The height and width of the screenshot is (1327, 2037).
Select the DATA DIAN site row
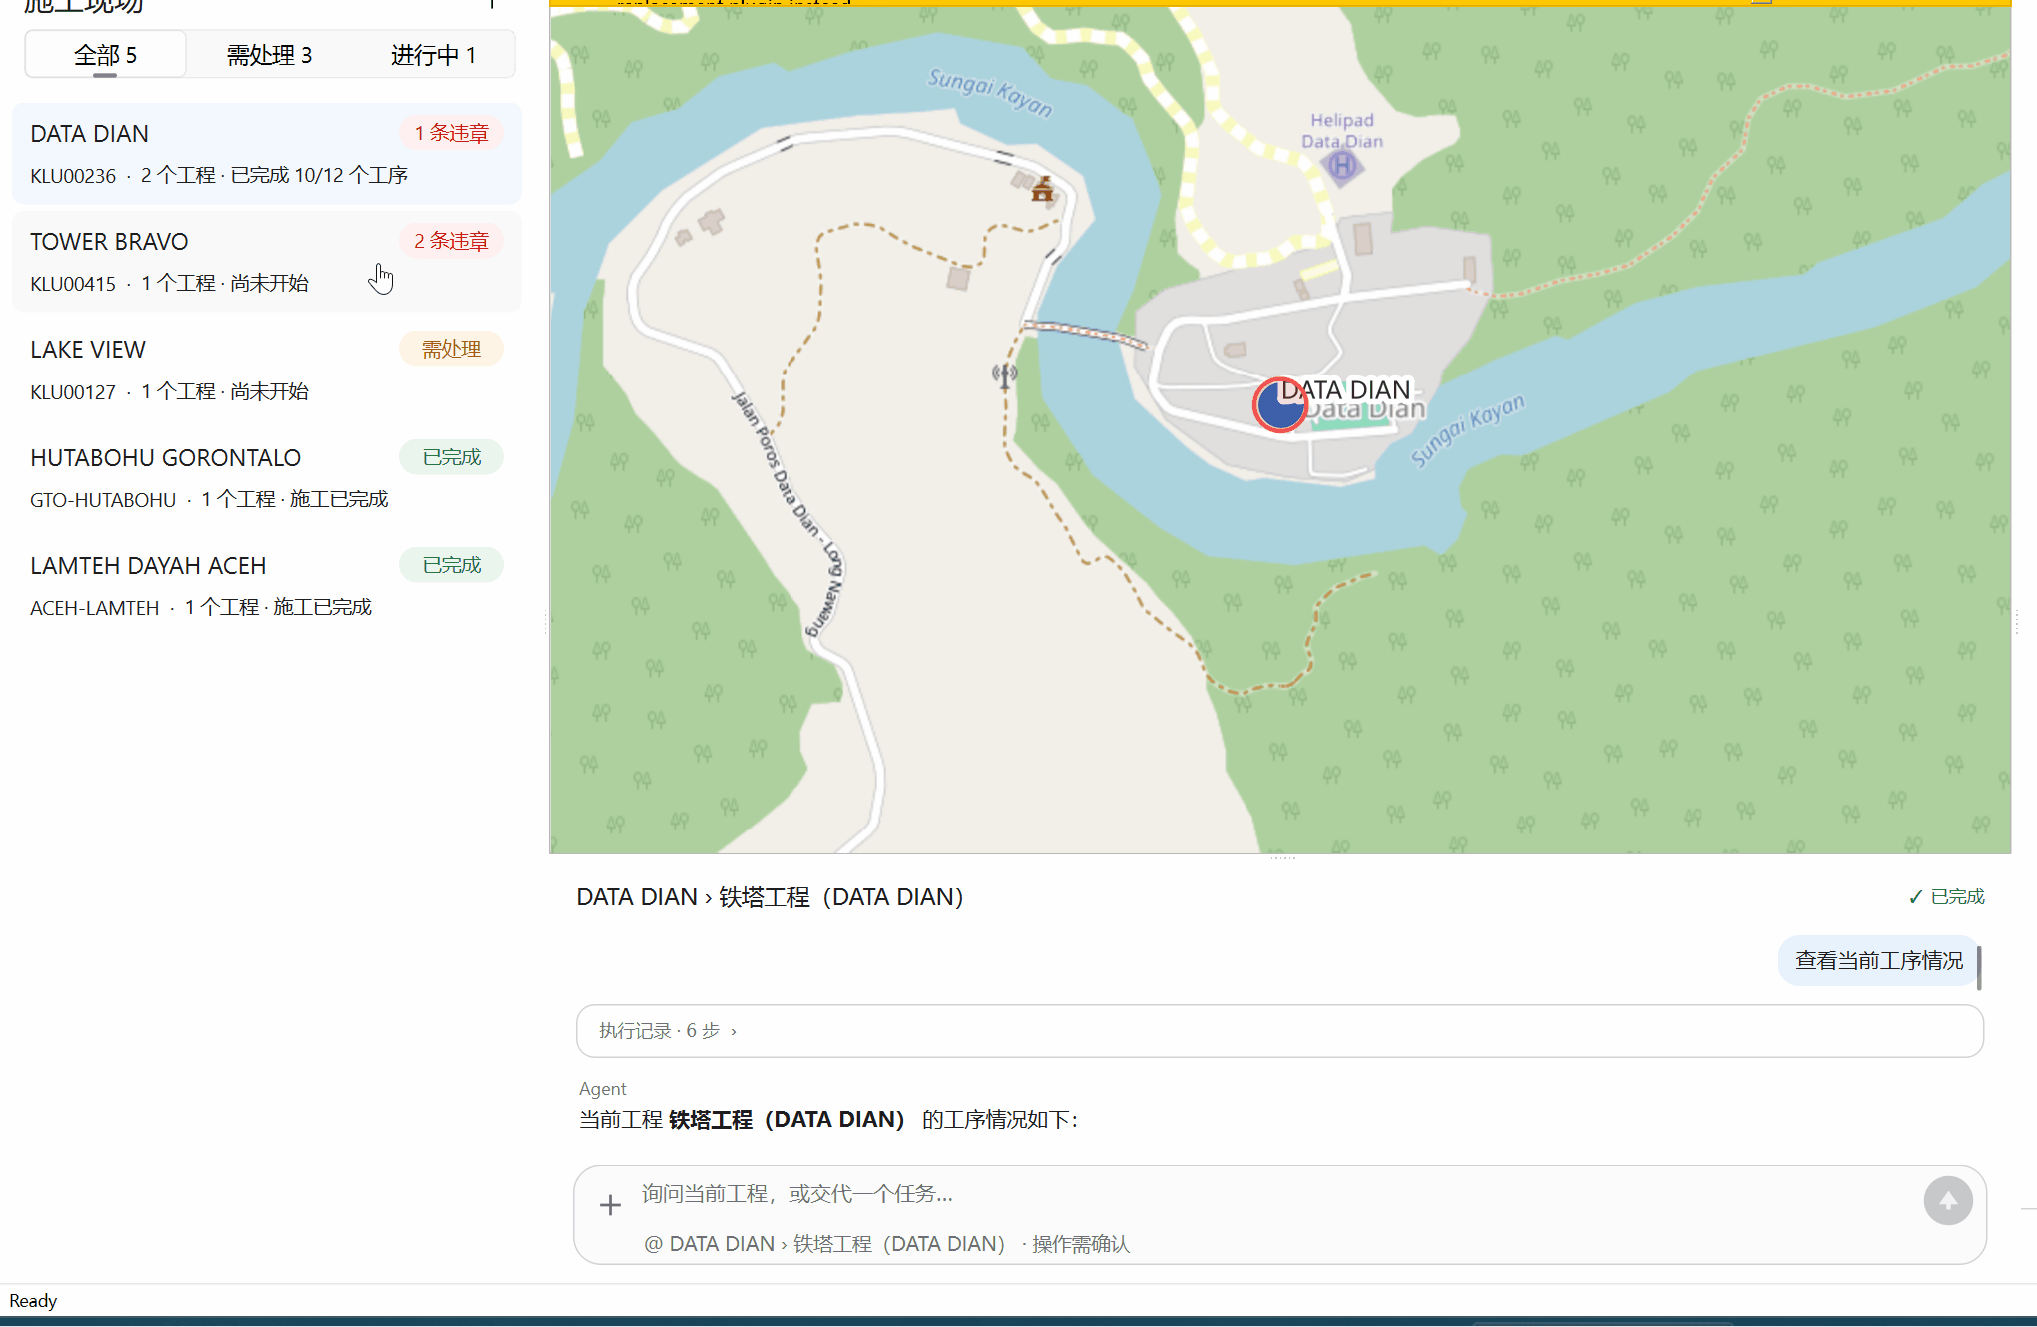coord(266,153)
